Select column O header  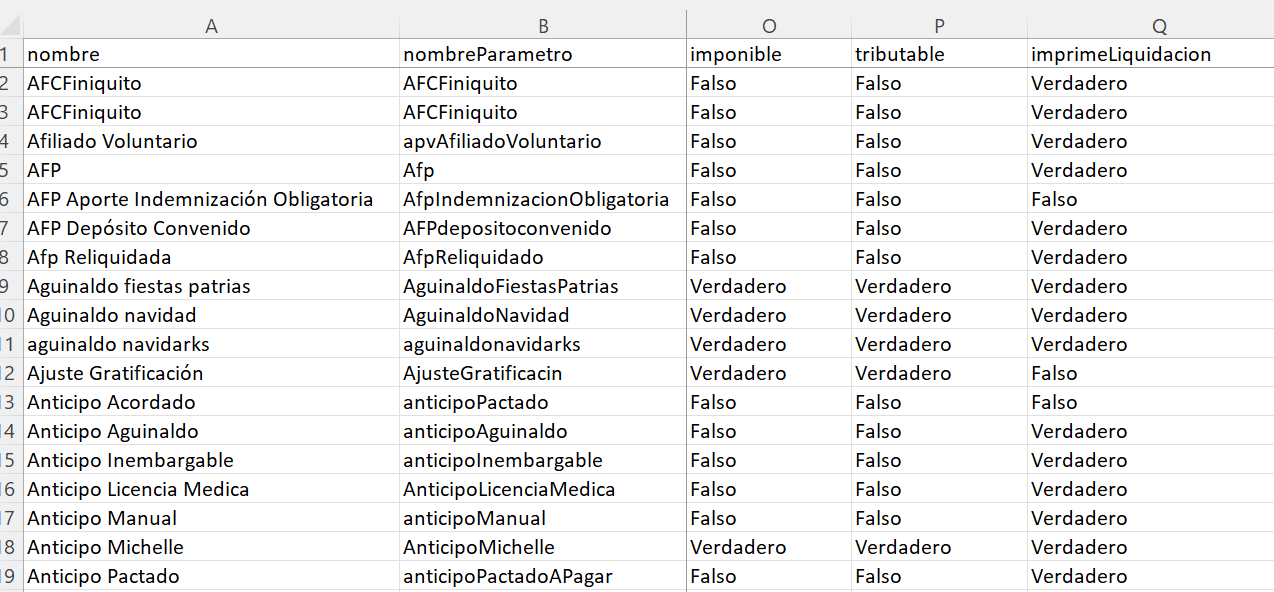(x=769, y=27)
